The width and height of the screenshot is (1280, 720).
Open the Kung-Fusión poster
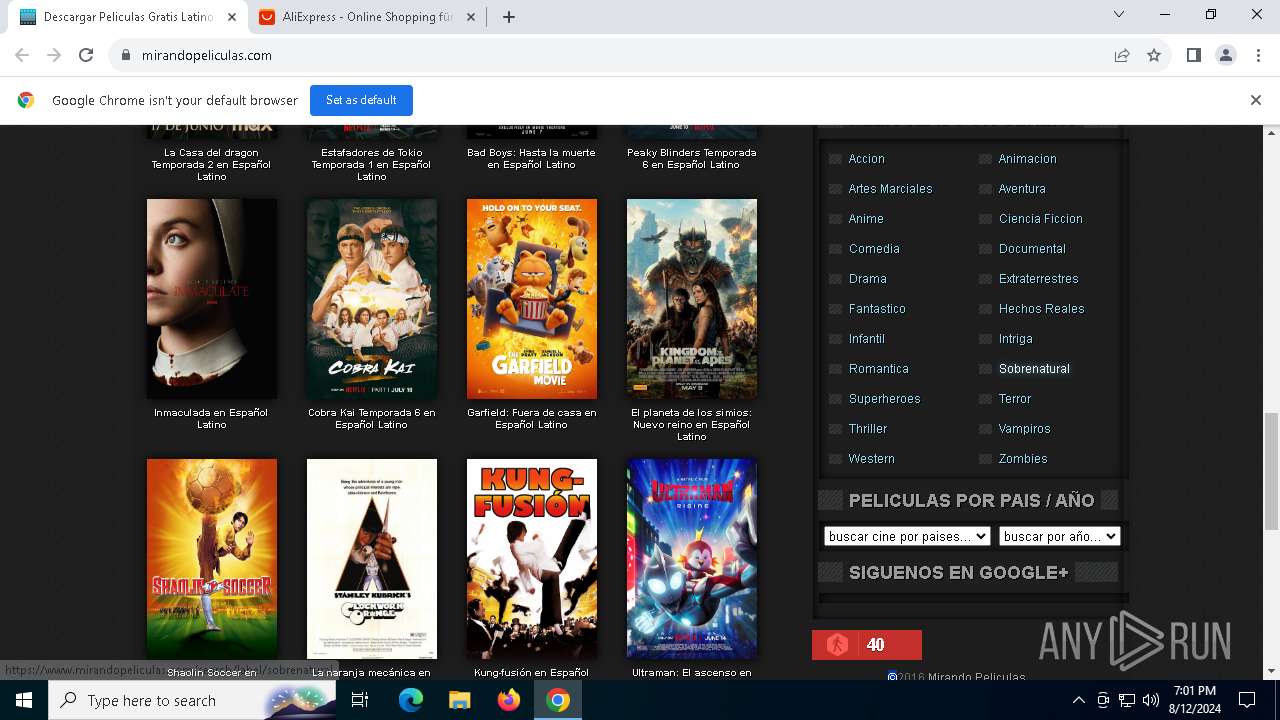coord(532,559)
